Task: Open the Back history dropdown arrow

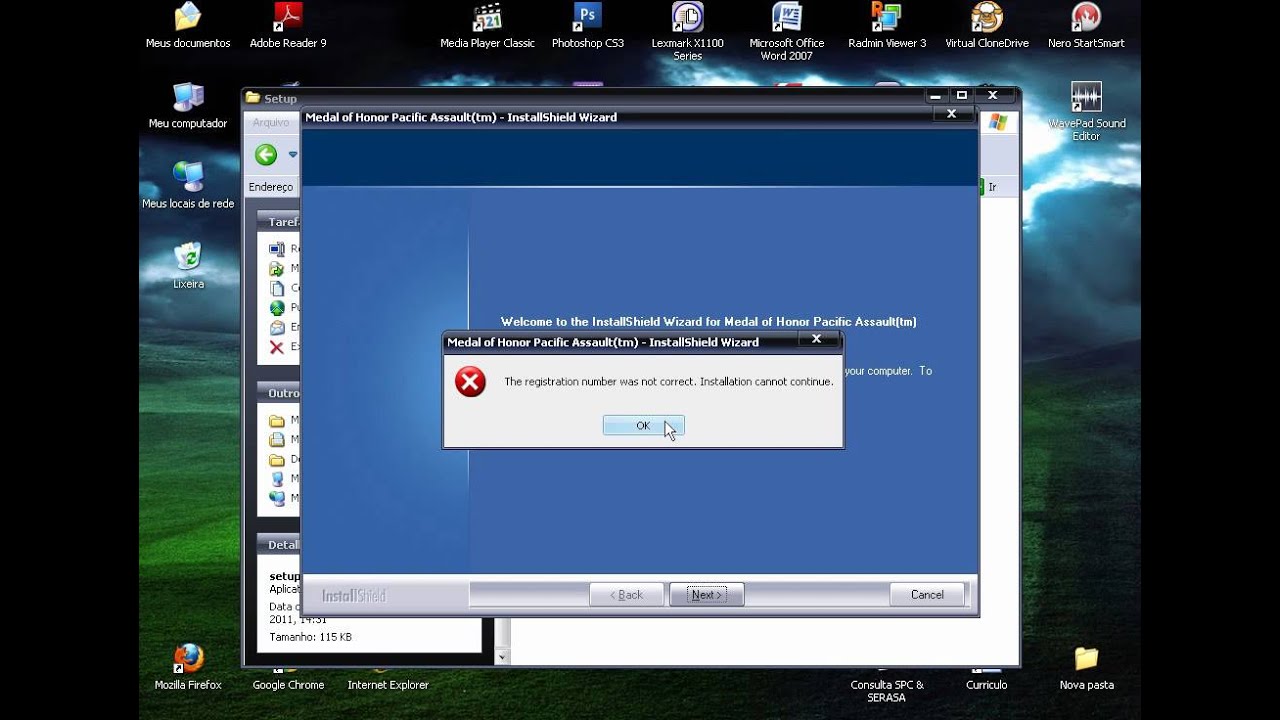Action: click(293, 154)
